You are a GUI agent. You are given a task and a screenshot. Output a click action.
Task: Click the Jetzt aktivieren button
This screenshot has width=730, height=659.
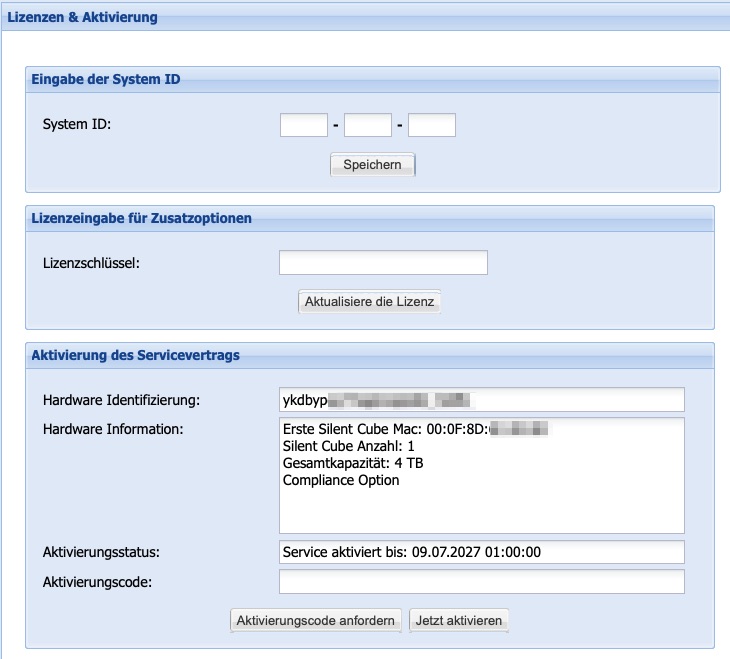460,621
